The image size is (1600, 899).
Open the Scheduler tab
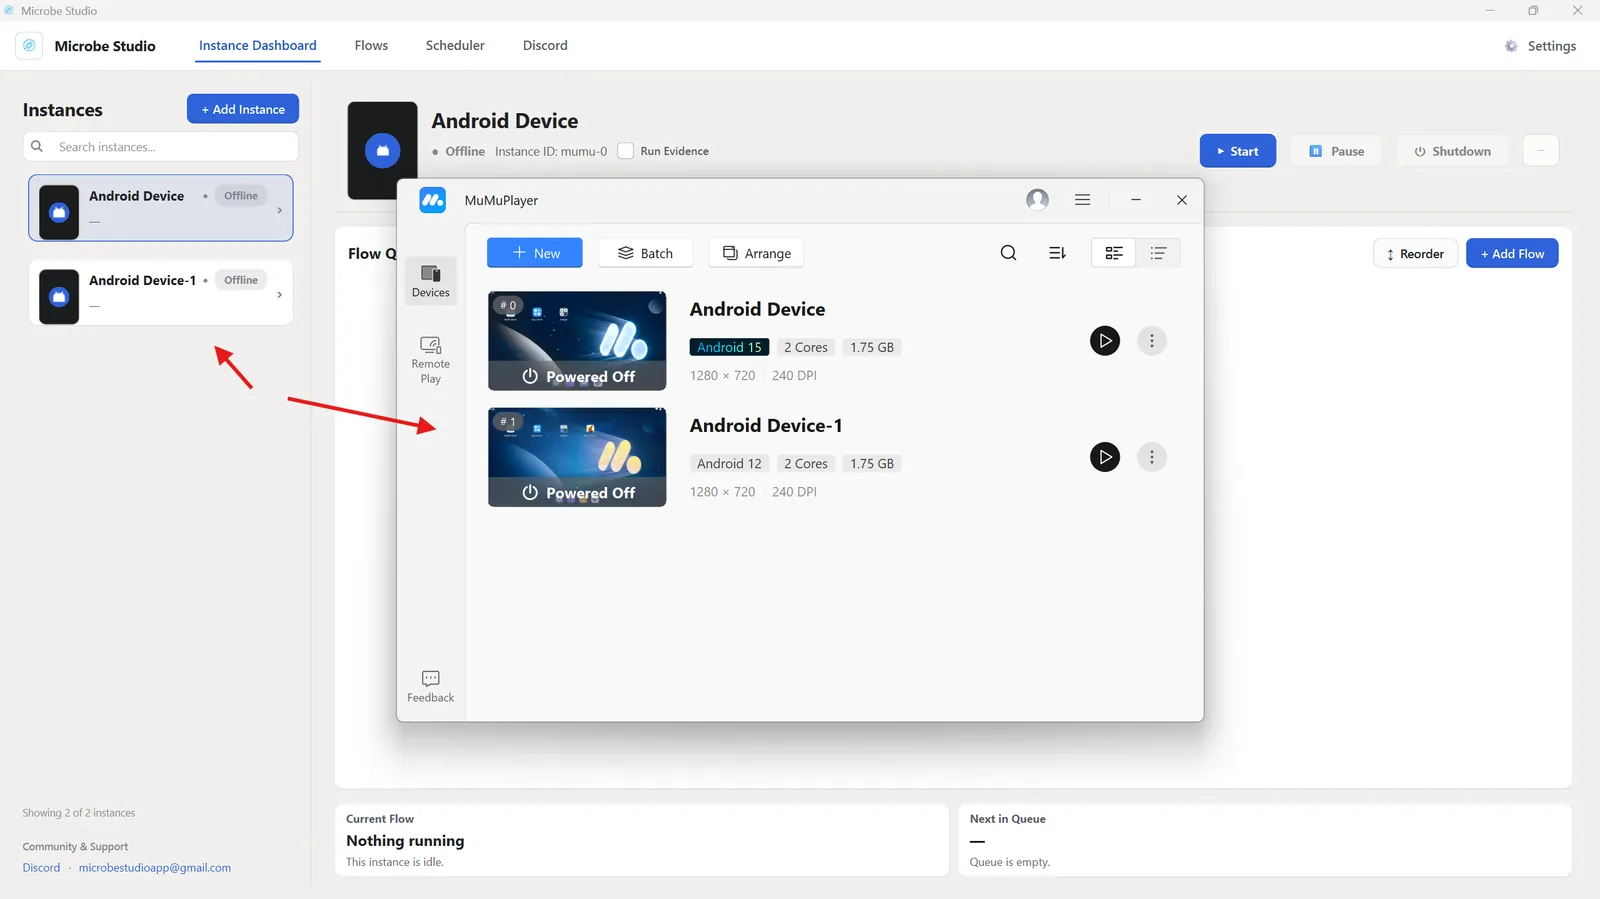455,46
